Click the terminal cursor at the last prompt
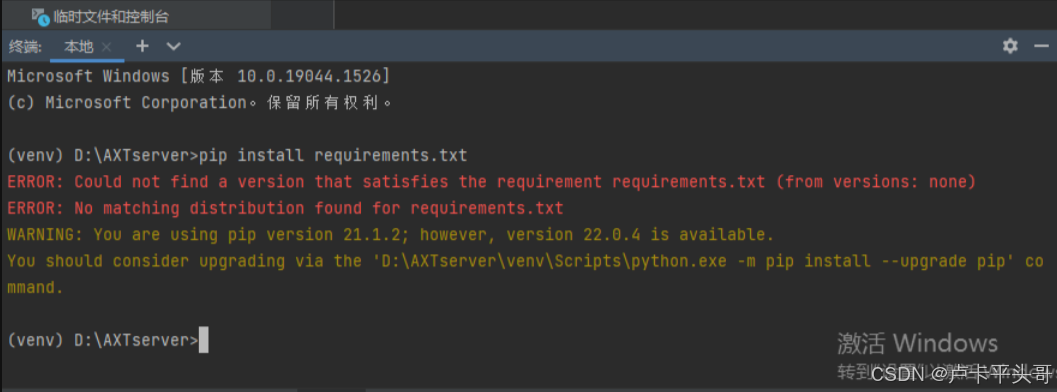 [204, 340]
